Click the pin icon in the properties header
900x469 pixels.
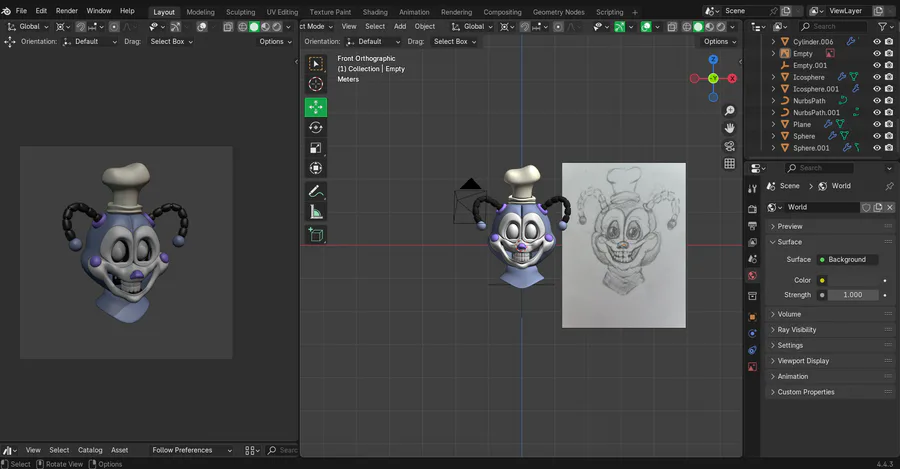[889, 186]
